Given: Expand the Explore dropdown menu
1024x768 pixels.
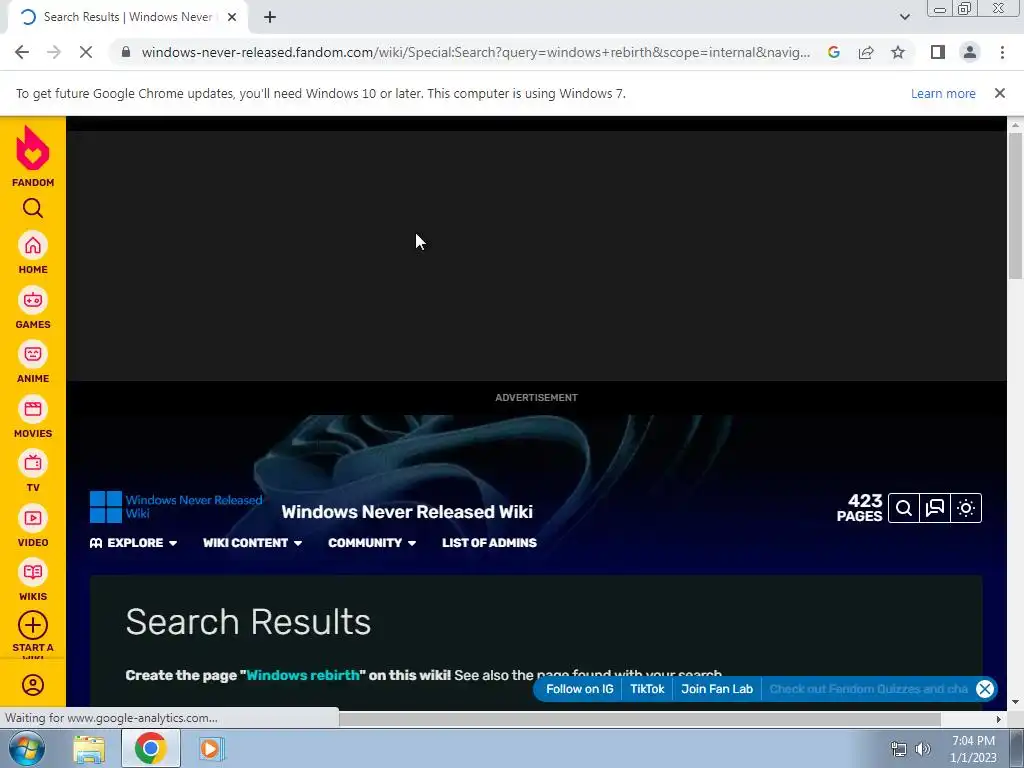Looking at the screenshot, I should point(134,543).
